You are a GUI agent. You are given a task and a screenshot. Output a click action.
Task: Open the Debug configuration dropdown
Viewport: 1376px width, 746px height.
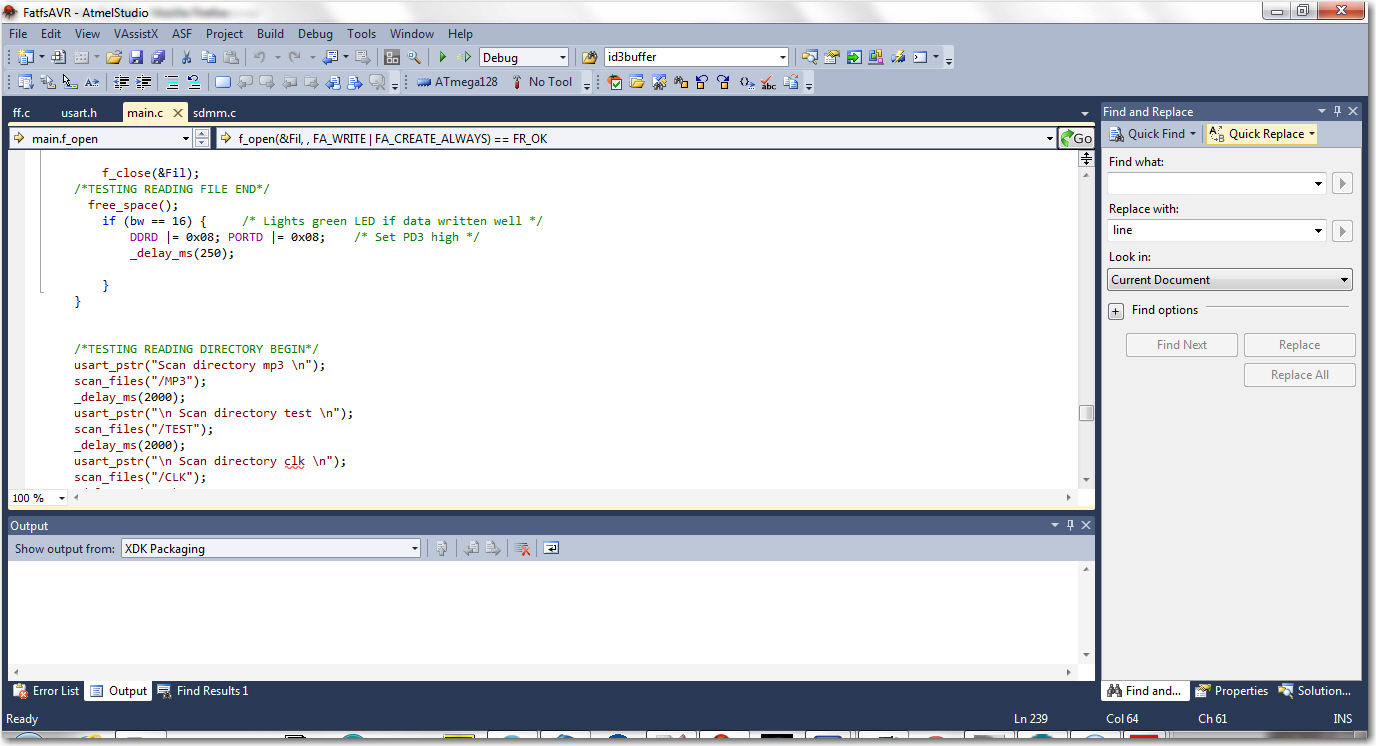[x=562, y=57]
